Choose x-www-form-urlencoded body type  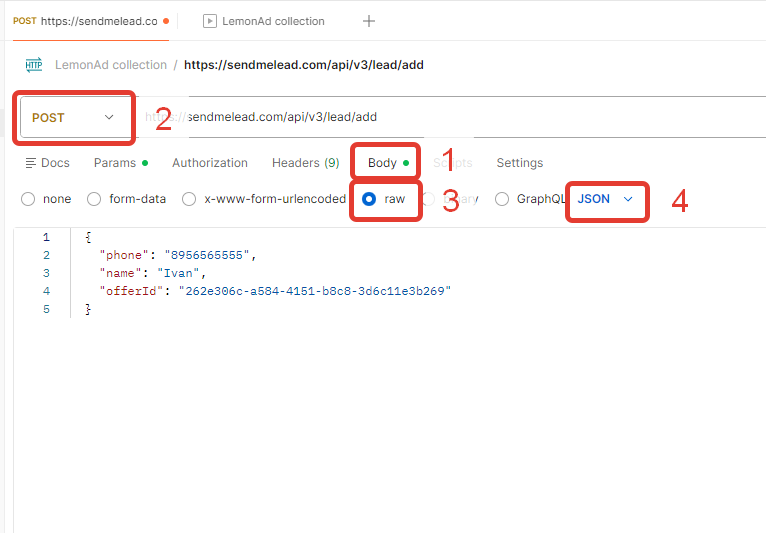189,199
